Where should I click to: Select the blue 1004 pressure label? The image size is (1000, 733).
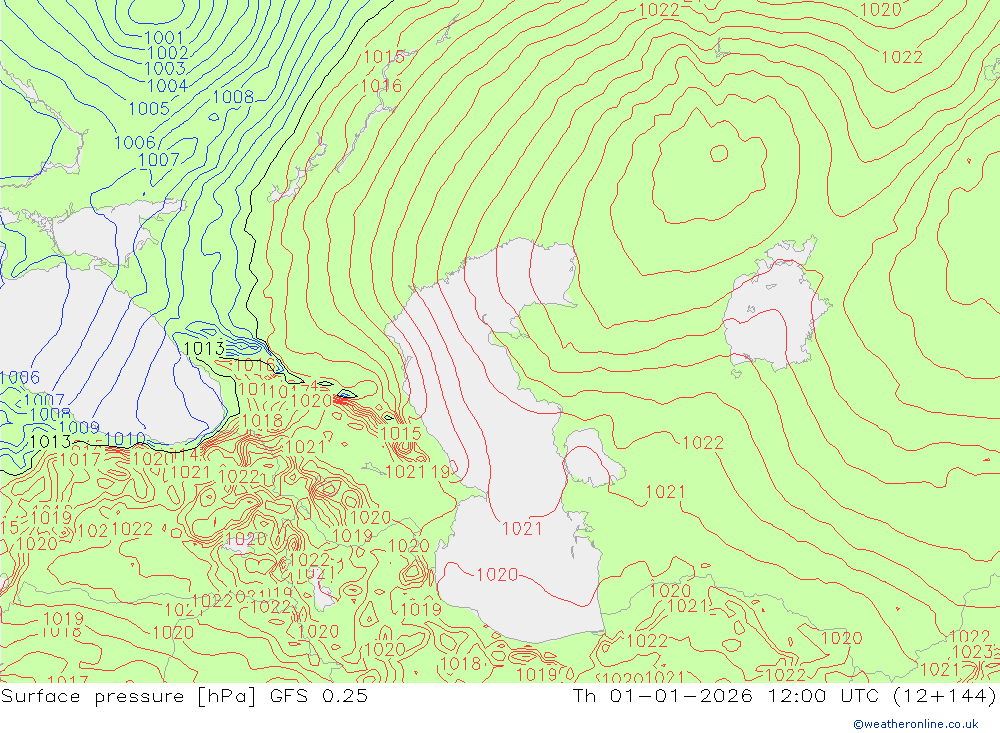pos(167,85)
